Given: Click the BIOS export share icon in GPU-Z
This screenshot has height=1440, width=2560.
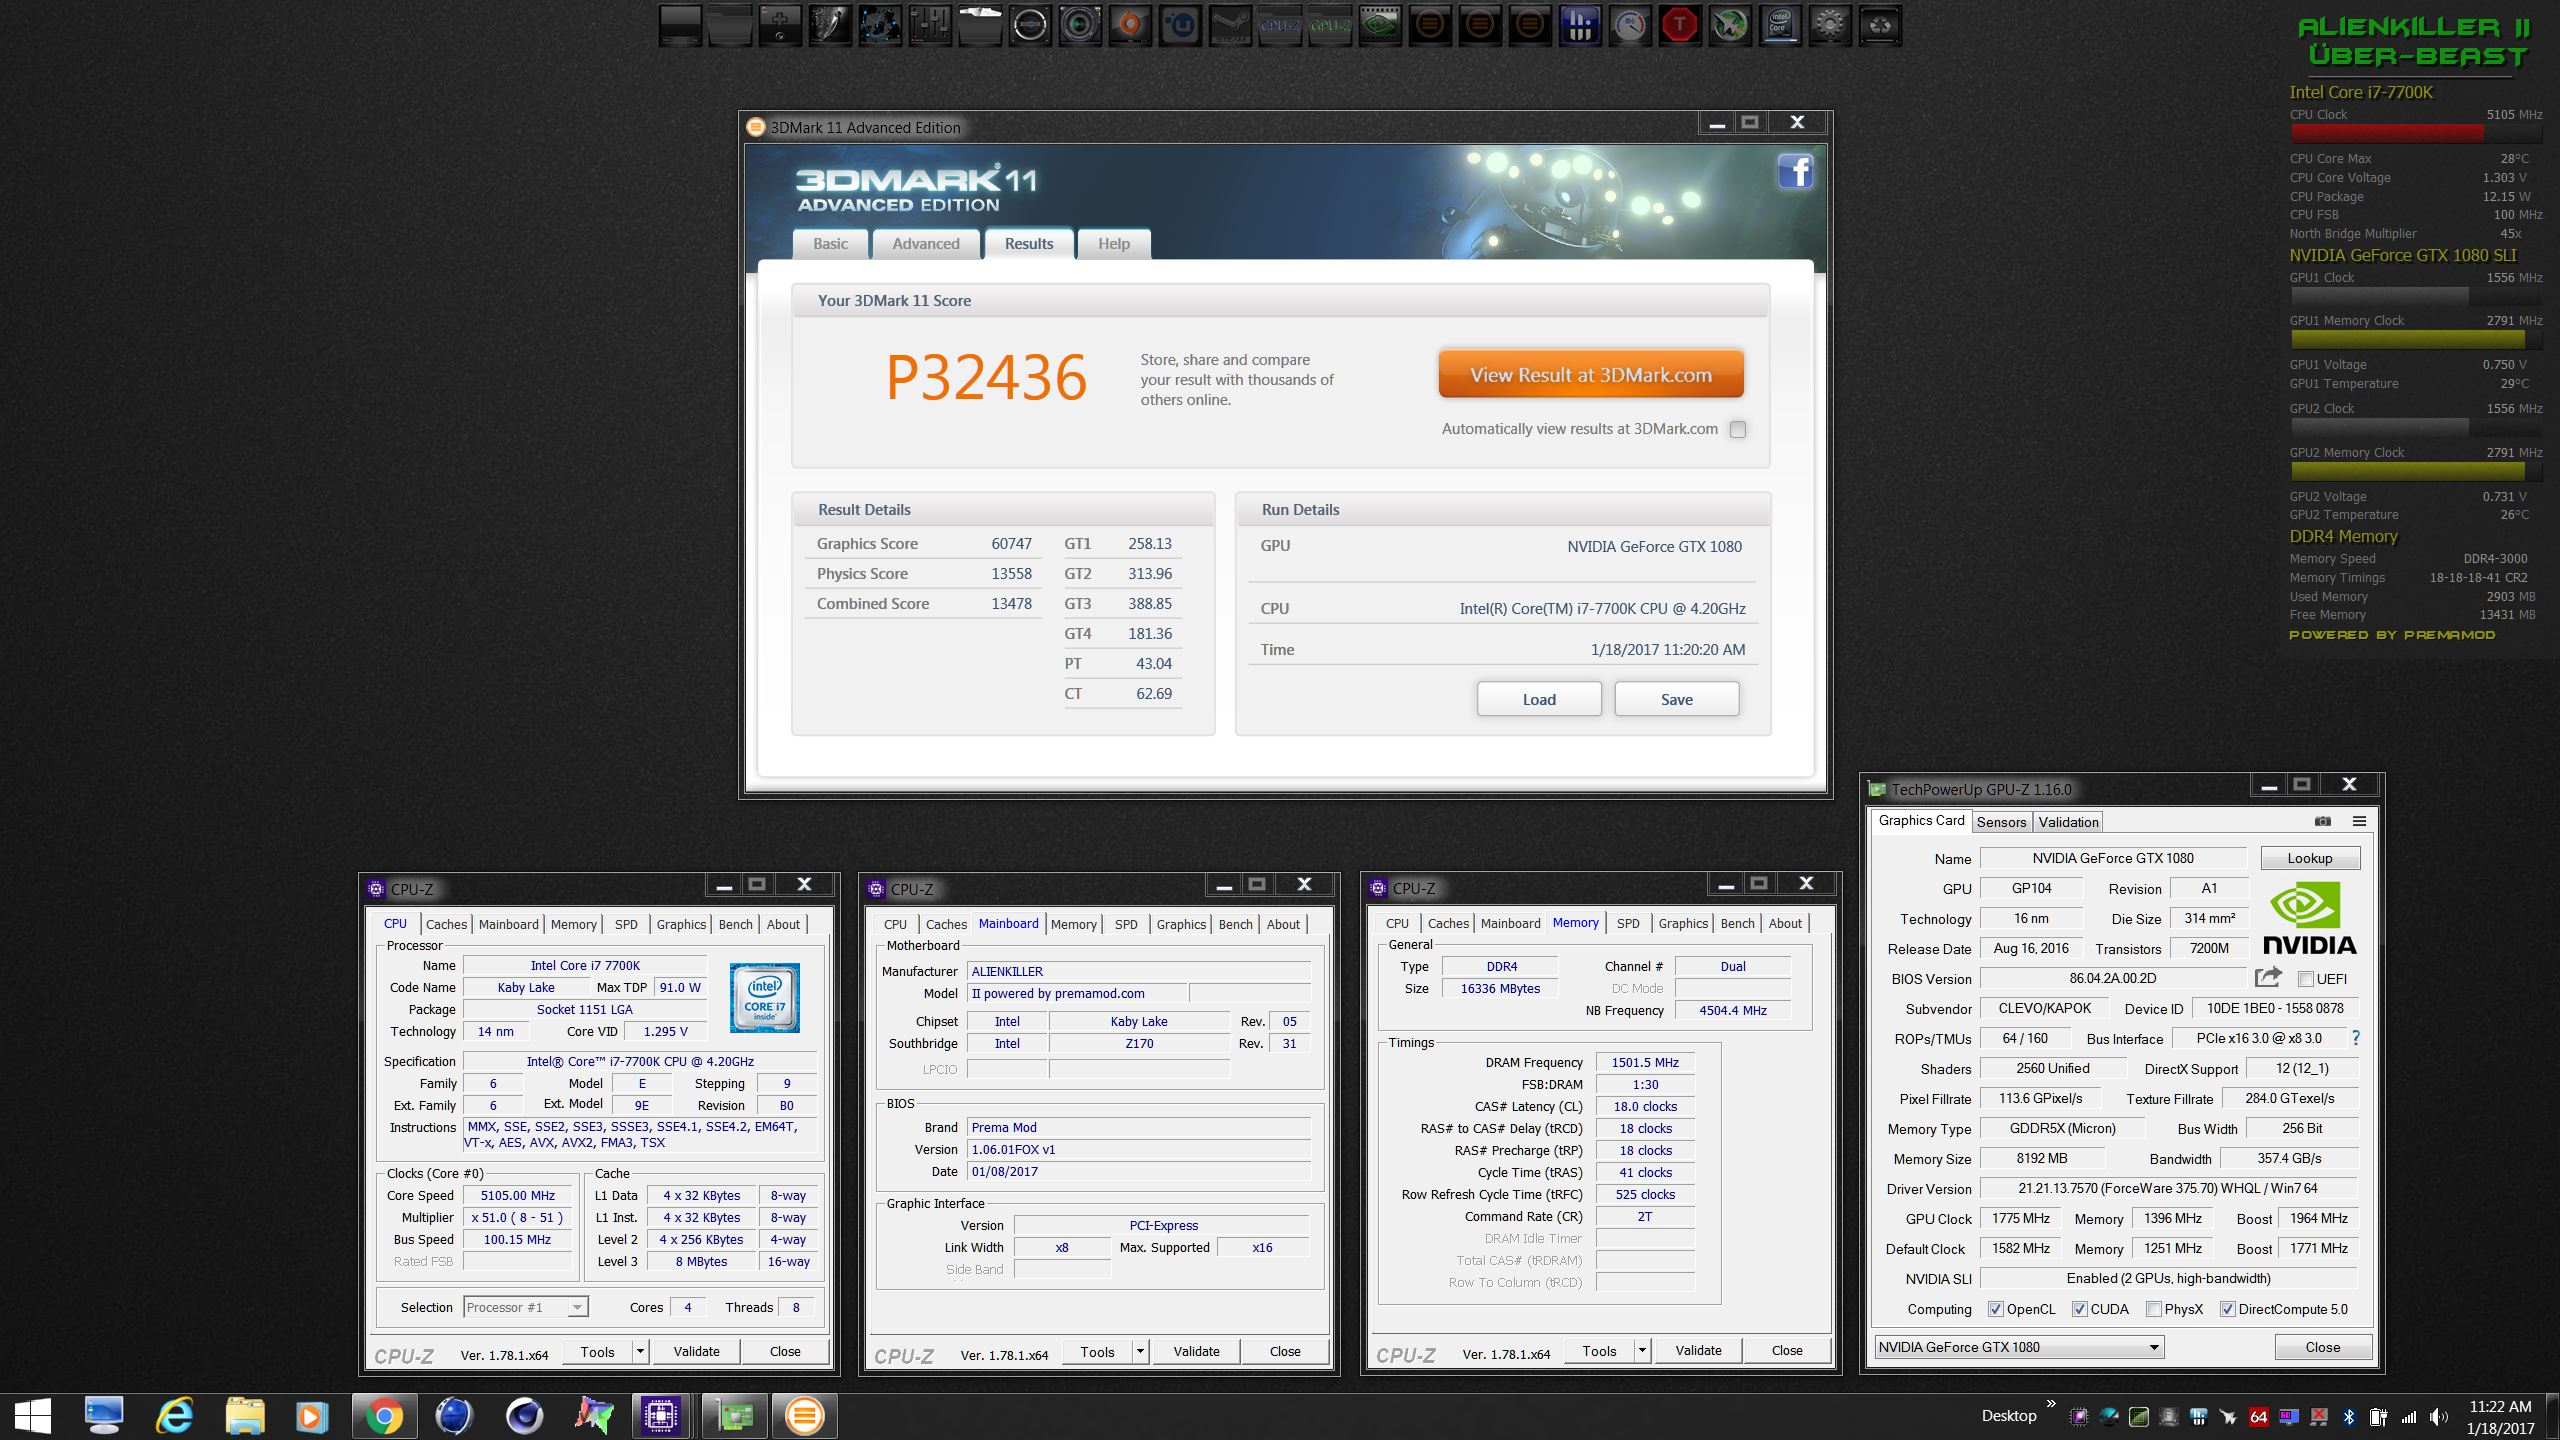Looking at the screenshot, I should tap(2268, 977).
